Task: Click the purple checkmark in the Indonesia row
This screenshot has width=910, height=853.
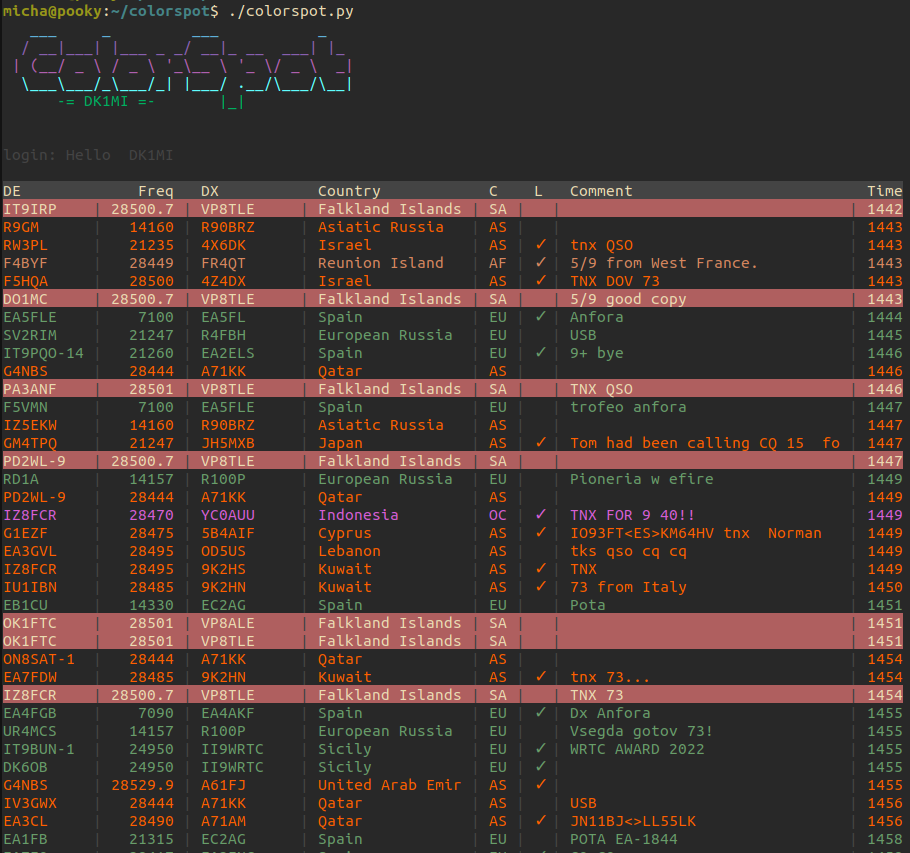Action: (540, 515)
